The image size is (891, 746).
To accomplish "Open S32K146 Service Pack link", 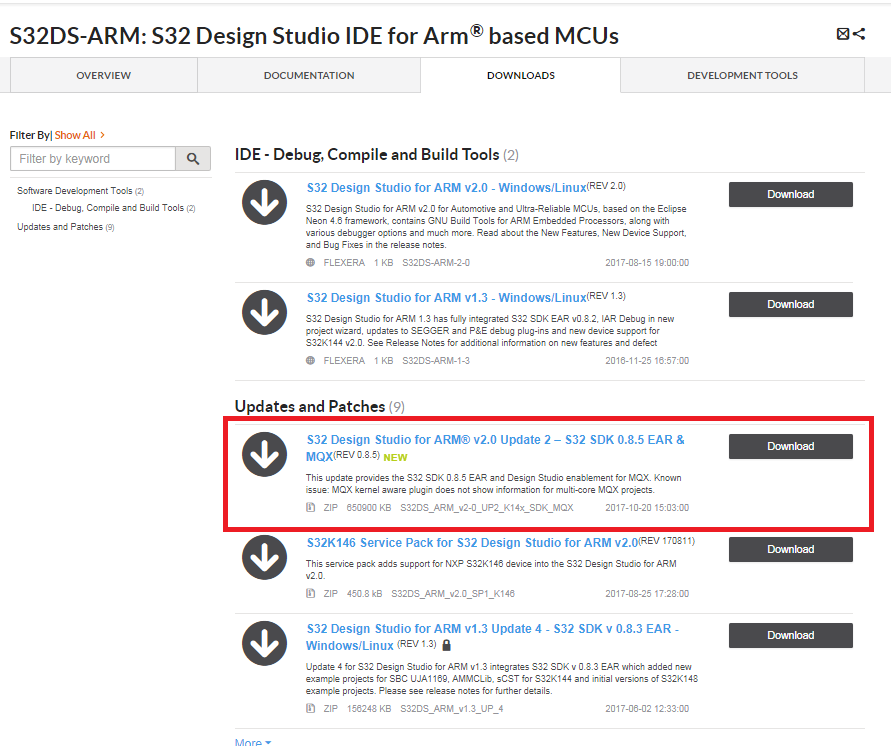I will [472, 543].
